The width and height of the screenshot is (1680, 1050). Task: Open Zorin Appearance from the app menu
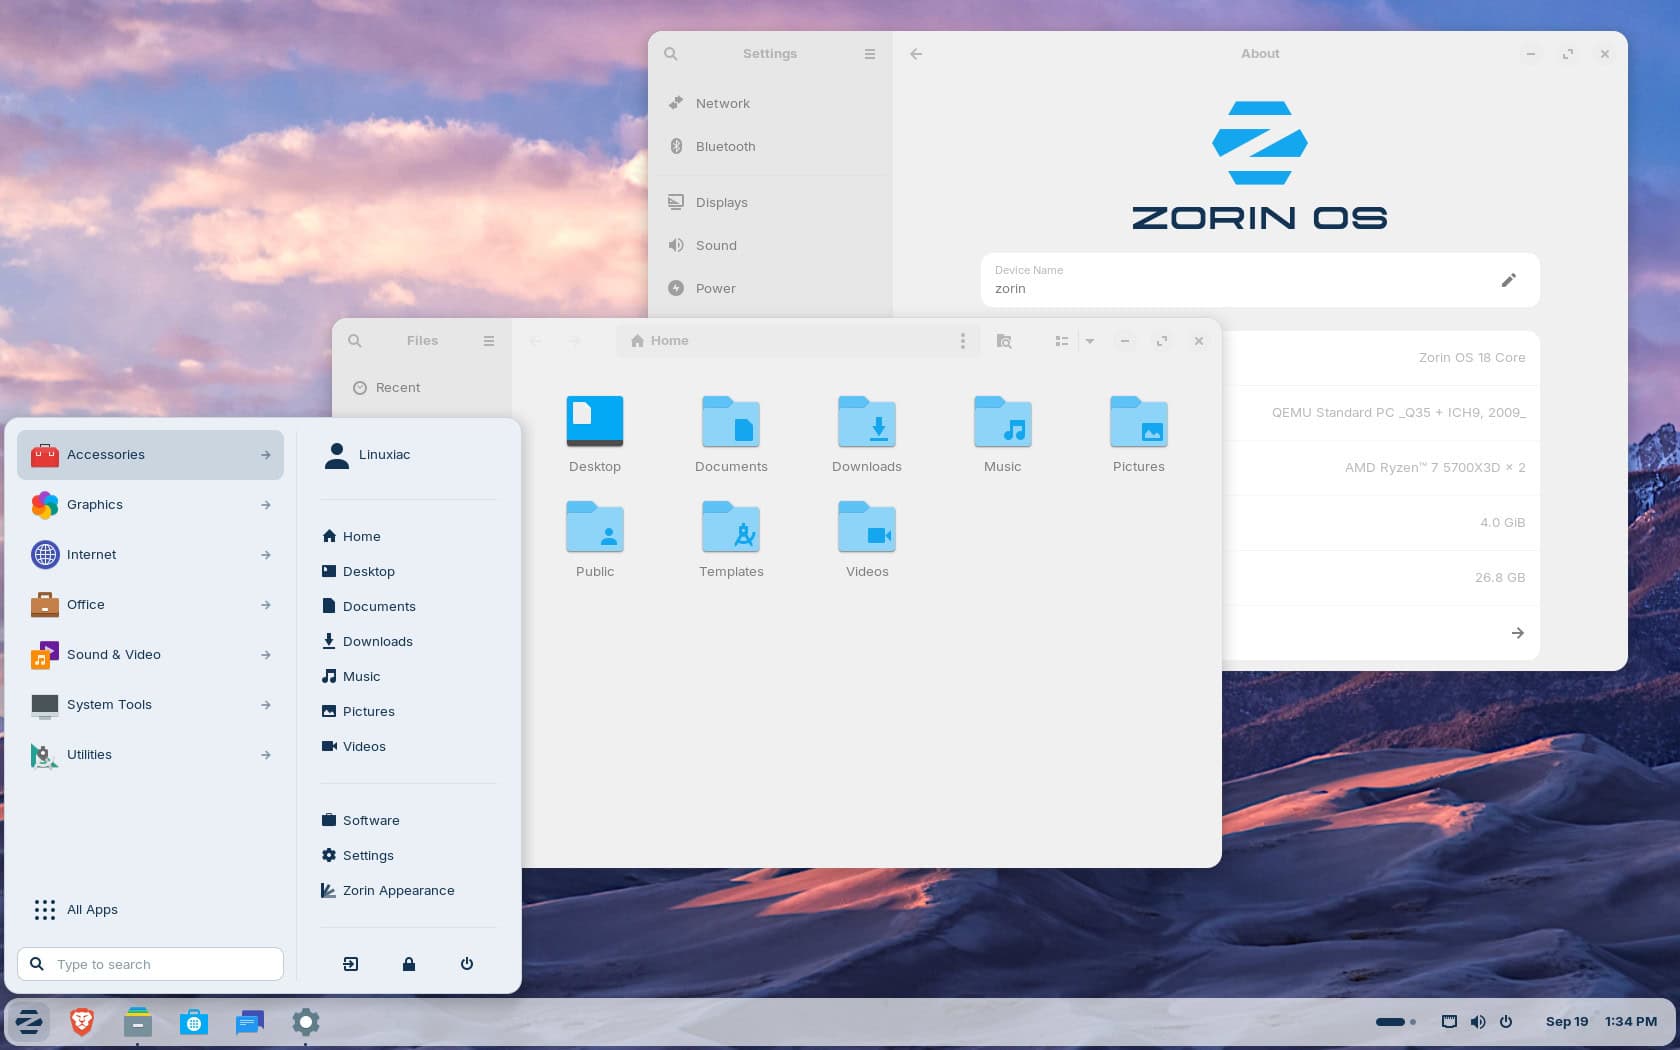click(398, 890)
